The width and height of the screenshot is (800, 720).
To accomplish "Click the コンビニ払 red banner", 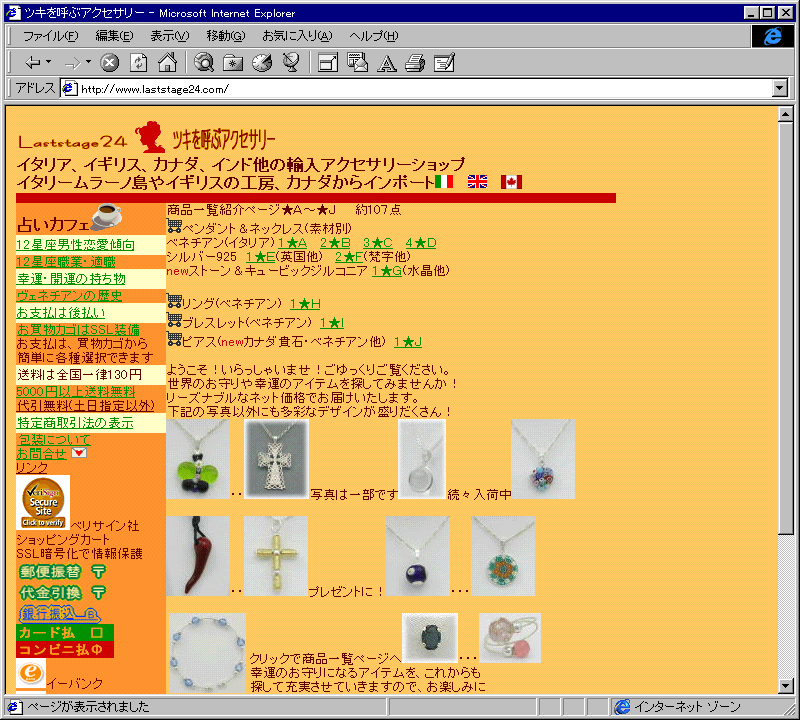I will [x=65, y=650].
